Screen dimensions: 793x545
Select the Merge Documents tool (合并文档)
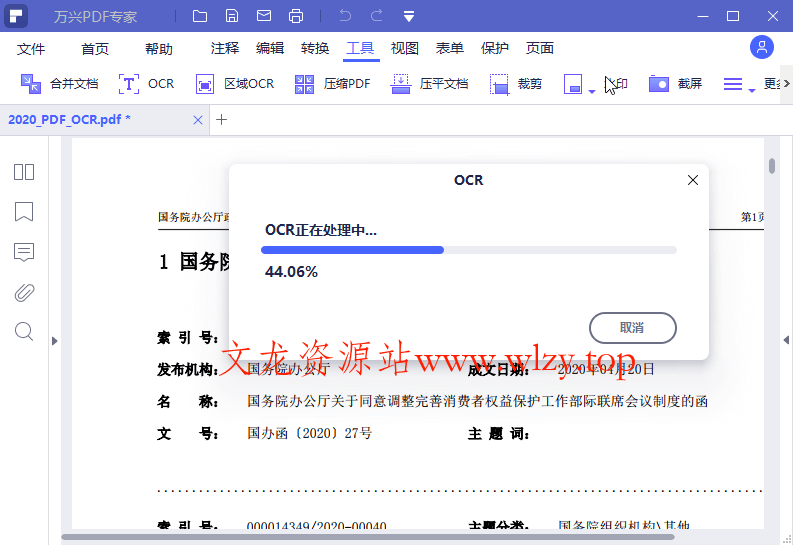click(59, 84)
